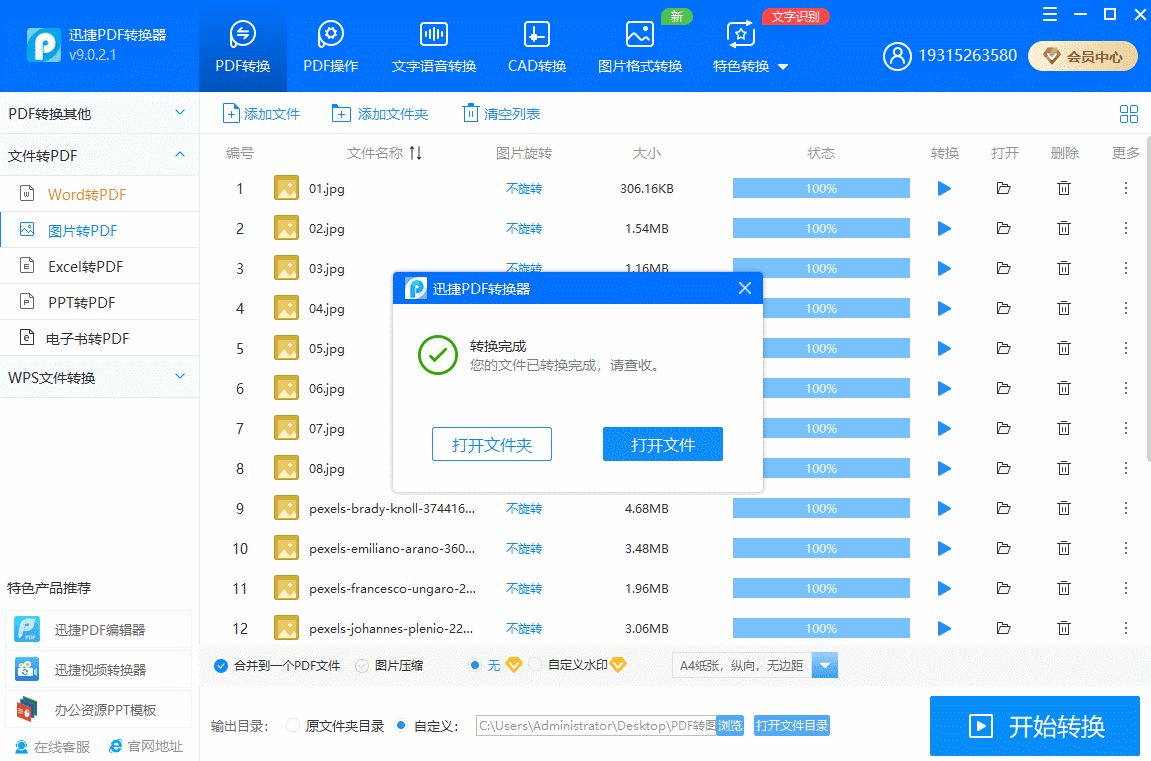1151x761 pixels.
Task: Sort by 文件名称 arrows icon
Action: [415, 153]
